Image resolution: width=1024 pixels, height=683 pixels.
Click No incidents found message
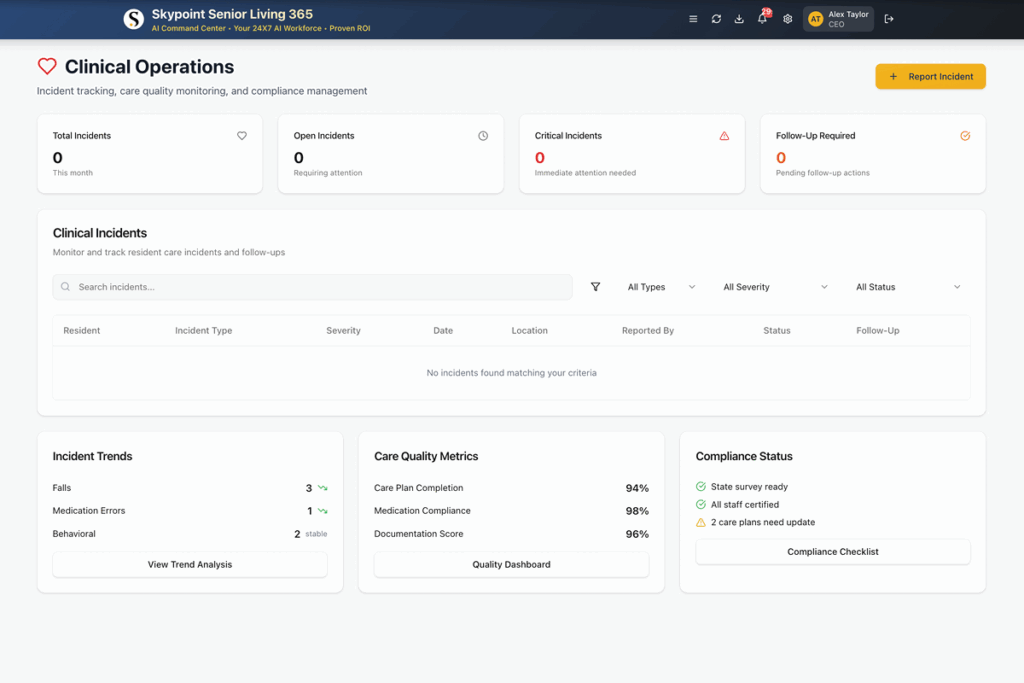tap(511, 373)
